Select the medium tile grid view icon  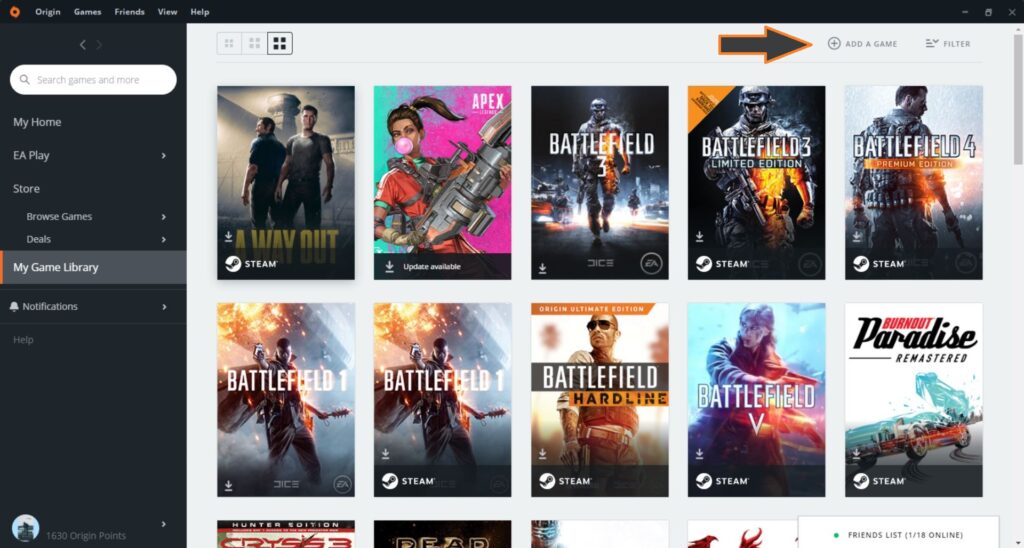click(x=255, y=43)
